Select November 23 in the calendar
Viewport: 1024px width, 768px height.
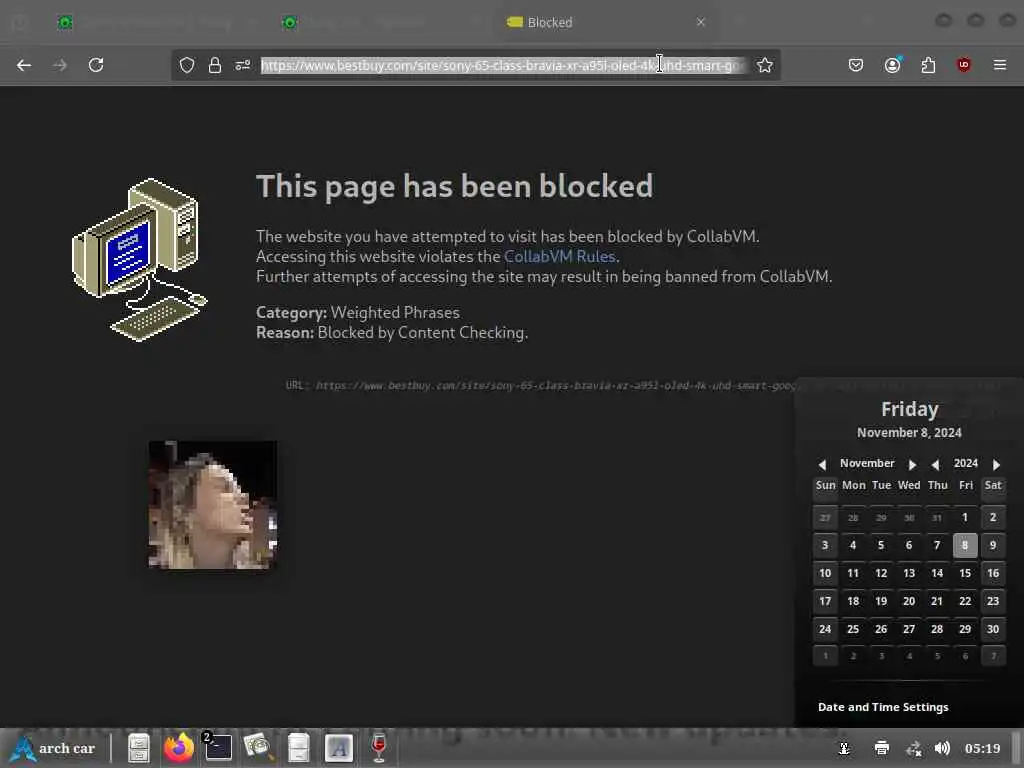point(993,601)
